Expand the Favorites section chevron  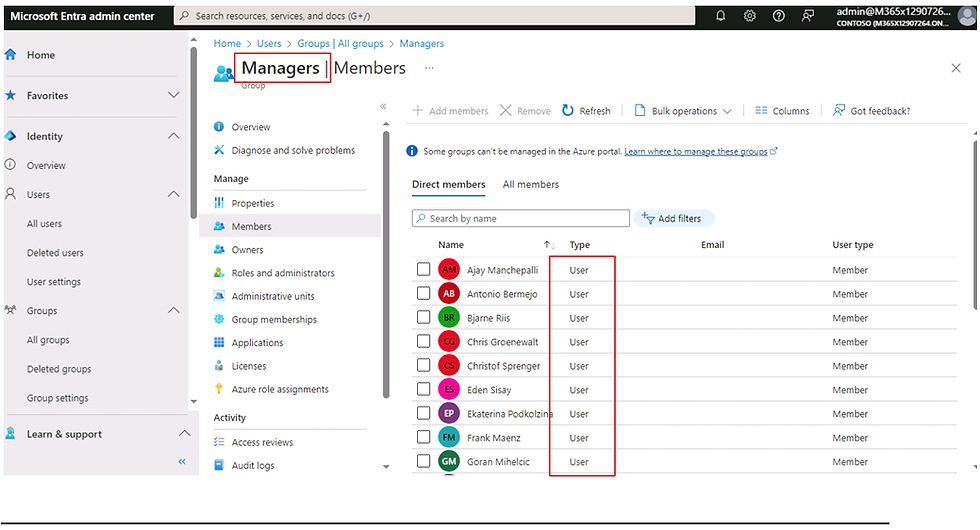tap(174, 95)
